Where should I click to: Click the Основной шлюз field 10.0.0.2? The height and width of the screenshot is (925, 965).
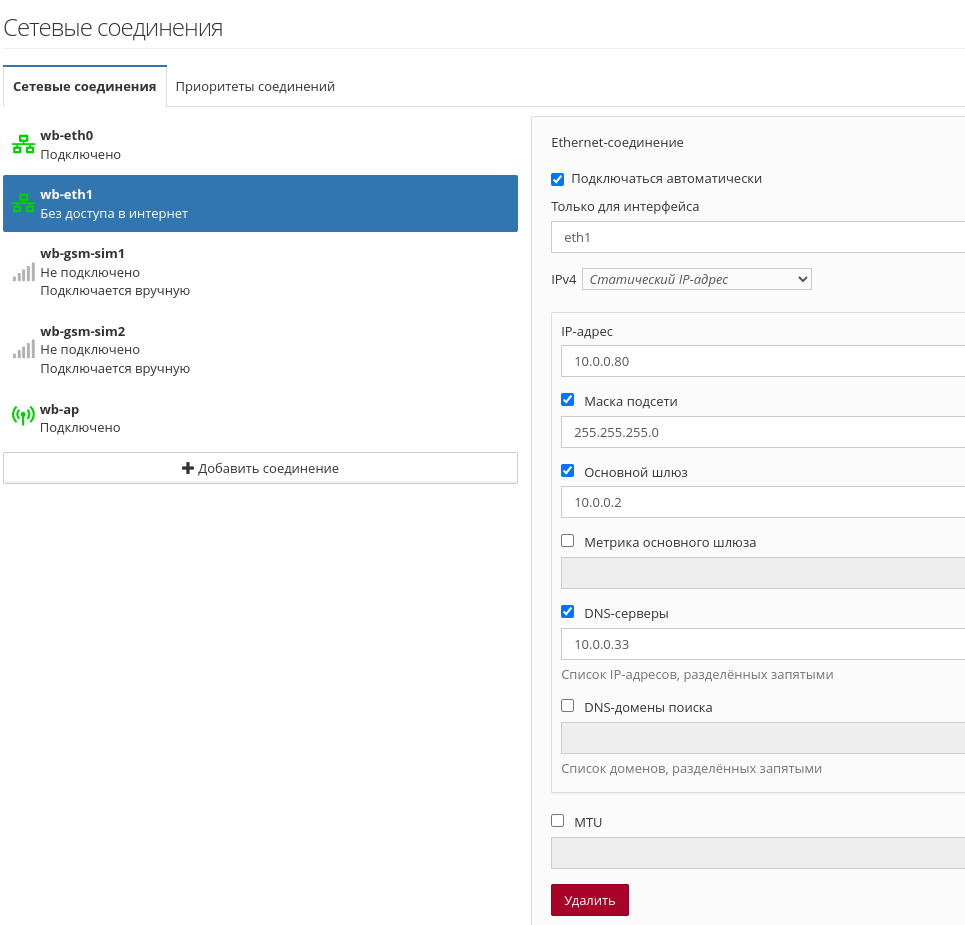click(x=763, y=502)
